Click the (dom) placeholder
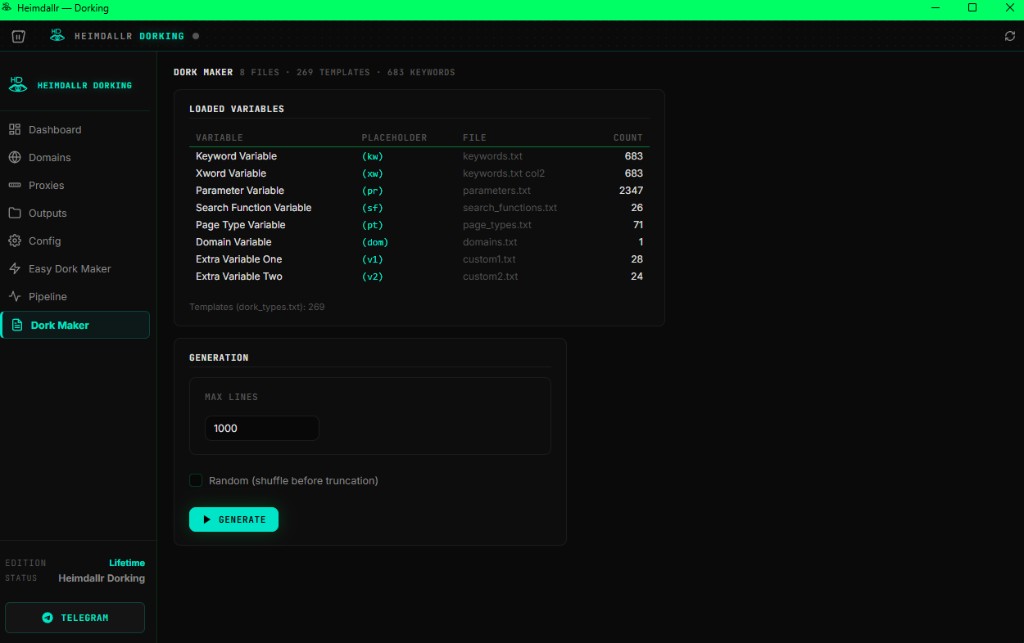 coord(375,242)
